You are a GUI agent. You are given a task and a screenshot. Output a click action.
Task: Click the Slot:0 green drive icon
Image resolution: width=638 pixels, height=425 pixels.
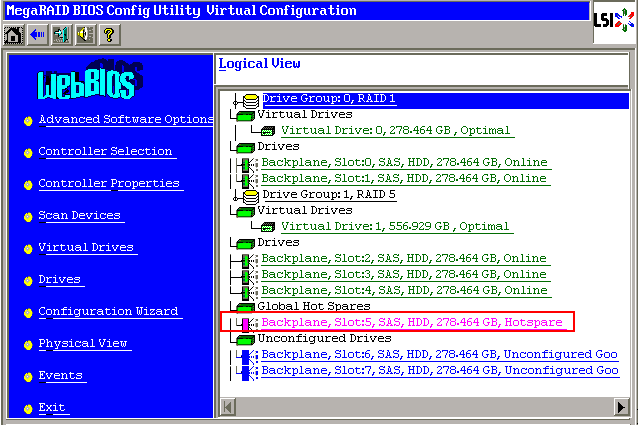point(248,165)
